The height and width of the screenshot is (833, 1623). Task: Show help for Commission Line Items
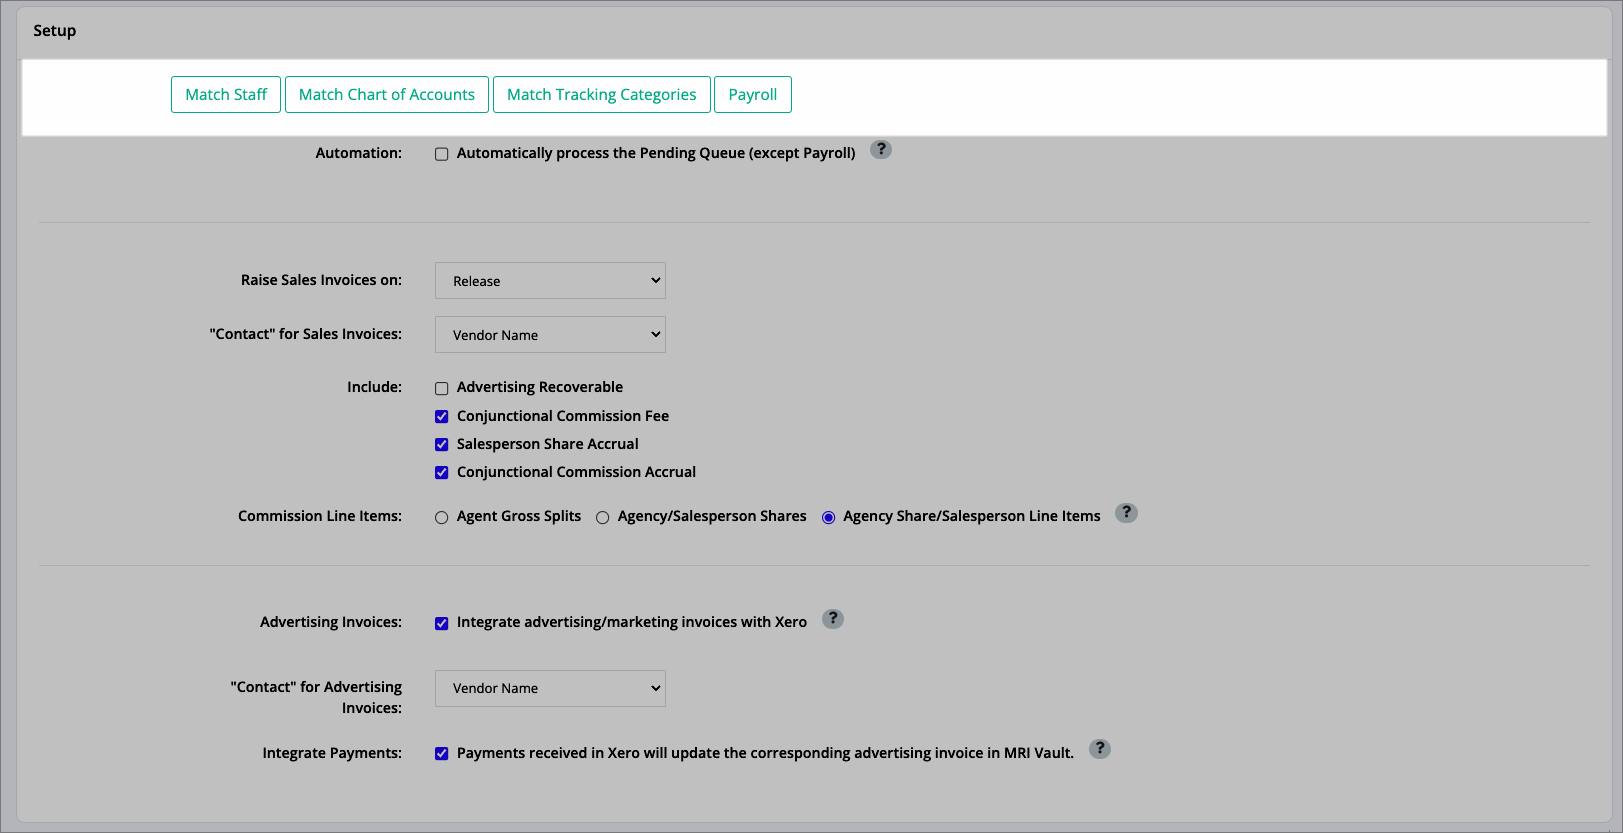[x=1126, y=513]
